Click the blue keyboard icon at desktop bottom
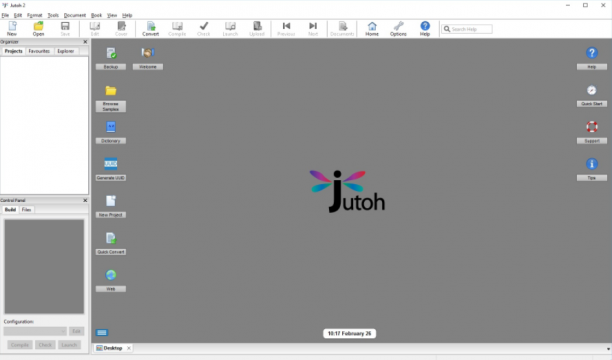The image size is (612, 360). (102, 333)
